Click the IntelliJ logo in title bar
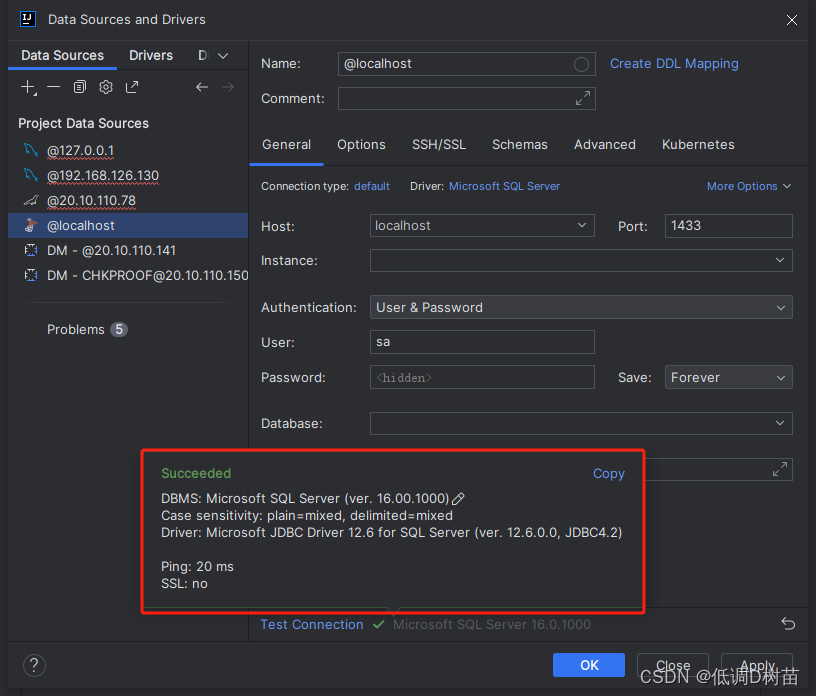The height and width of the screenshot is (696, 816). coord(28,19)
